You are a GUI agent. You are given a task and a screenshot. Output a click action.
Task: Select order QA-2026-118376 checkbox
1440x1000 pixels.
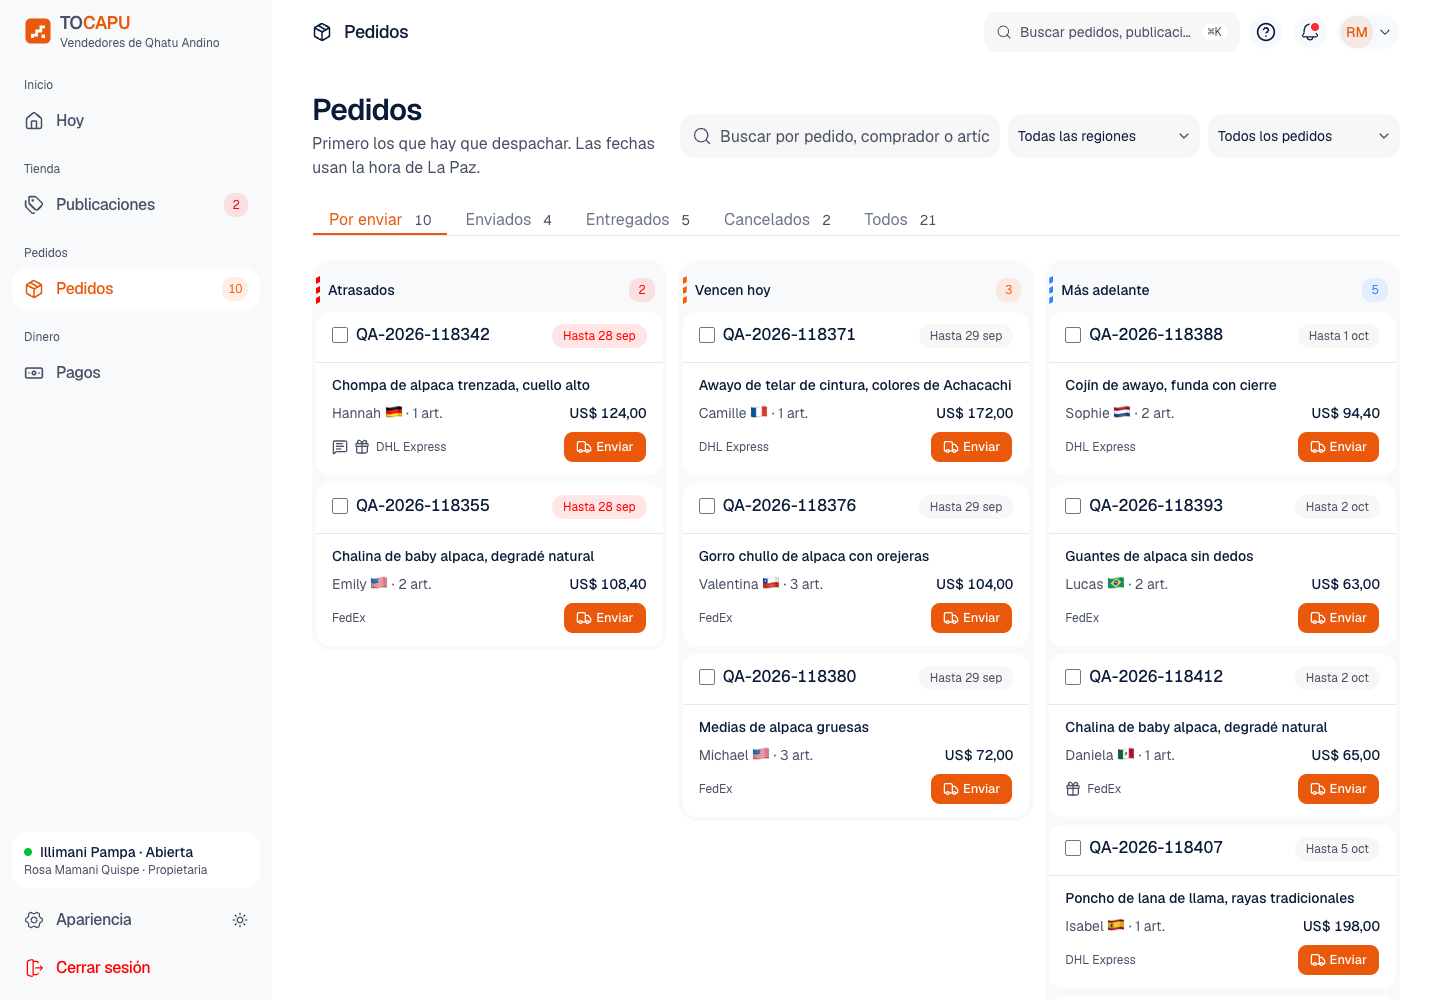707,506
